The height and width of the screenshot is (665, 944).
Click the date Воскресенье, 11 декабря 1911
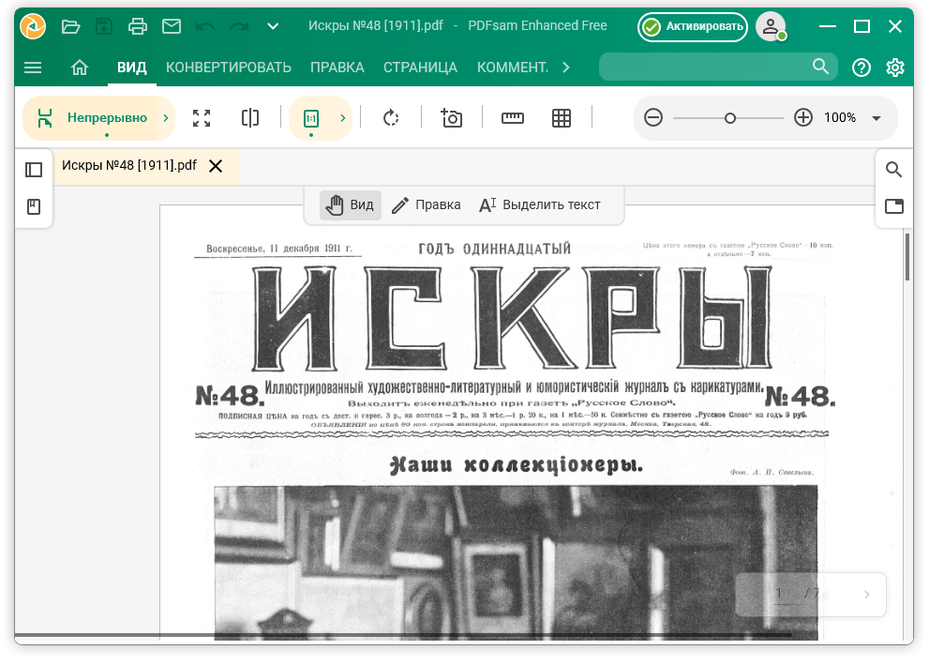point(279,248)
